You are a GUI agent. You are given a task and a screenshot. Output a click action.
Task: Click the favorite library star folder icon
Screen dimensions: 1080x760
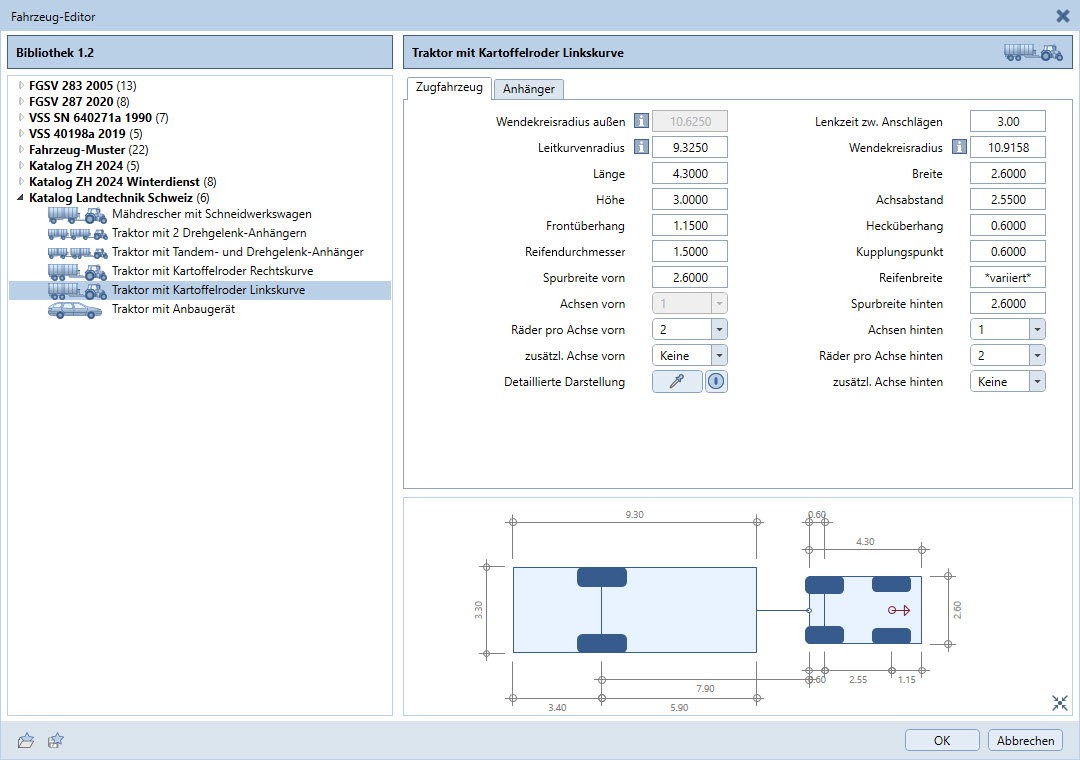coord(56,740)
